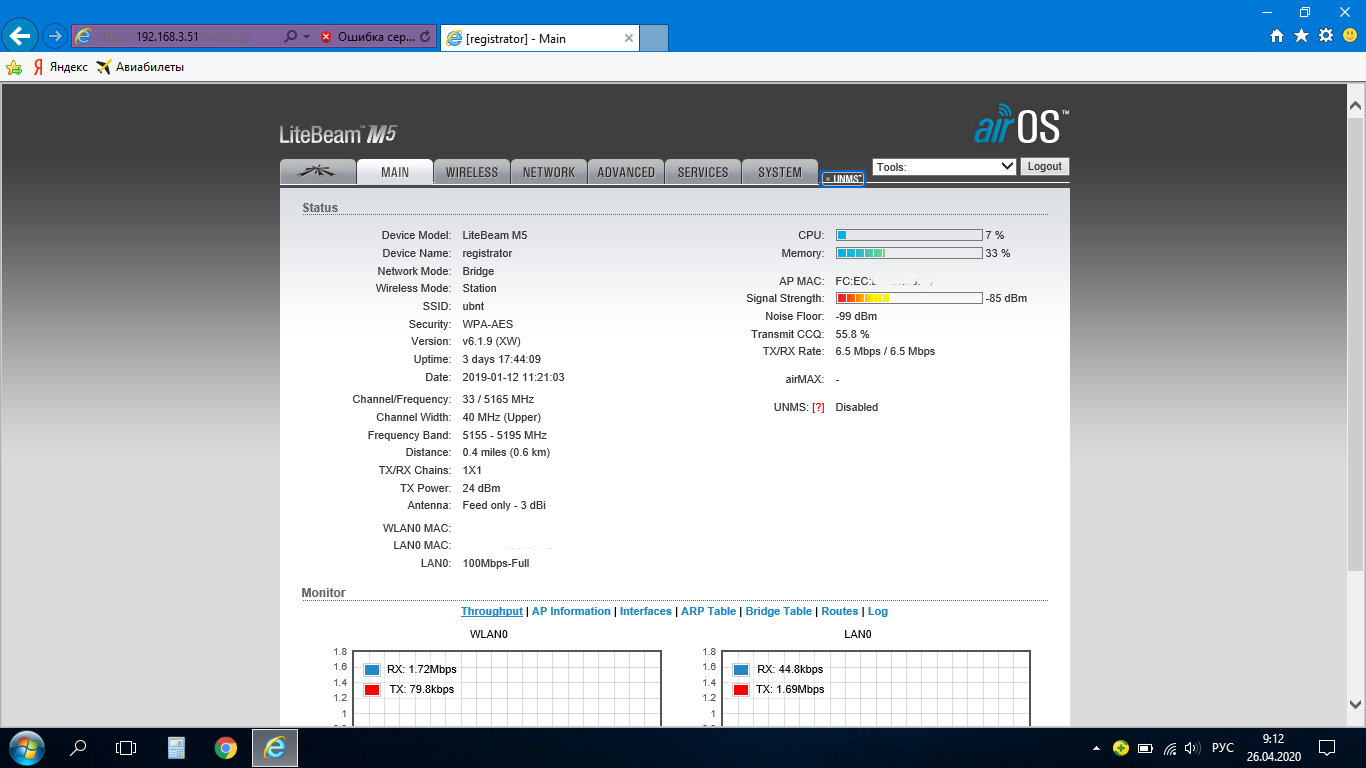The height and width of the screenshot is (768, 1366).
Task: Click the UNMS help question mark
Action: click(x=818, y=408)
